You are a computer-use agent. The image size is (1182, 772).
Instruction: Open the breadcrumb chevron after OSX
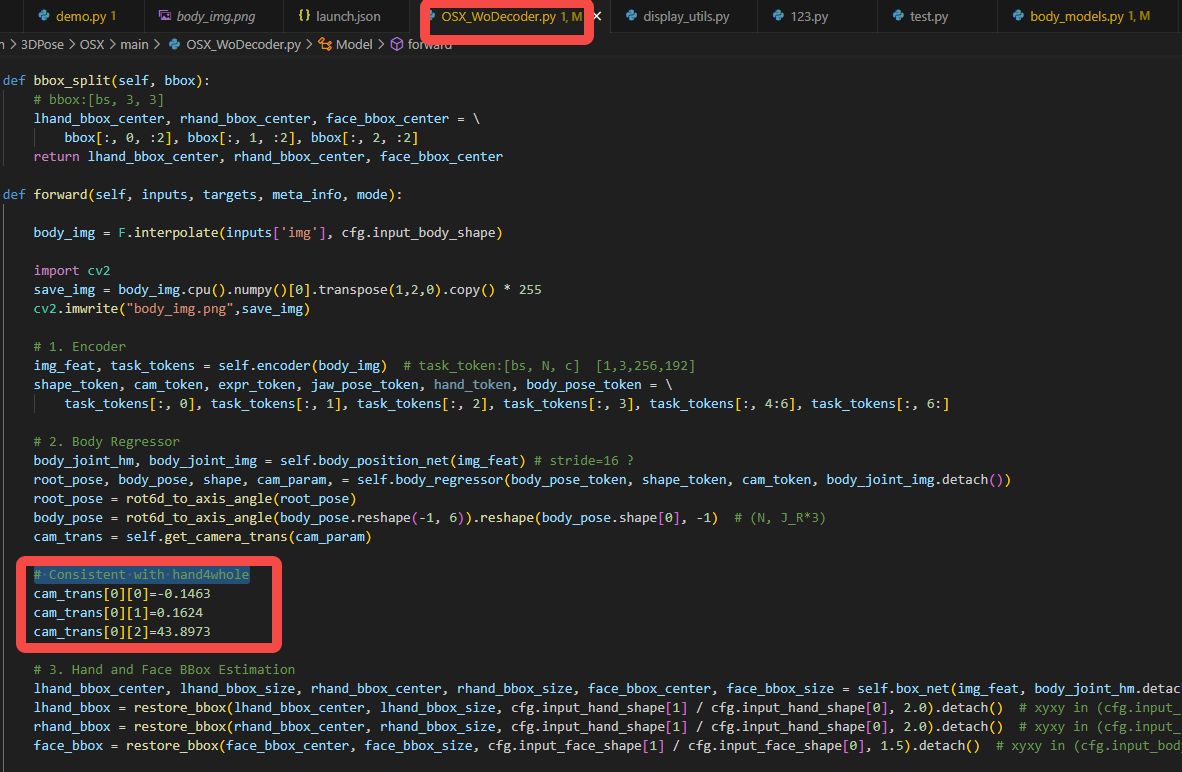(113, 44)
